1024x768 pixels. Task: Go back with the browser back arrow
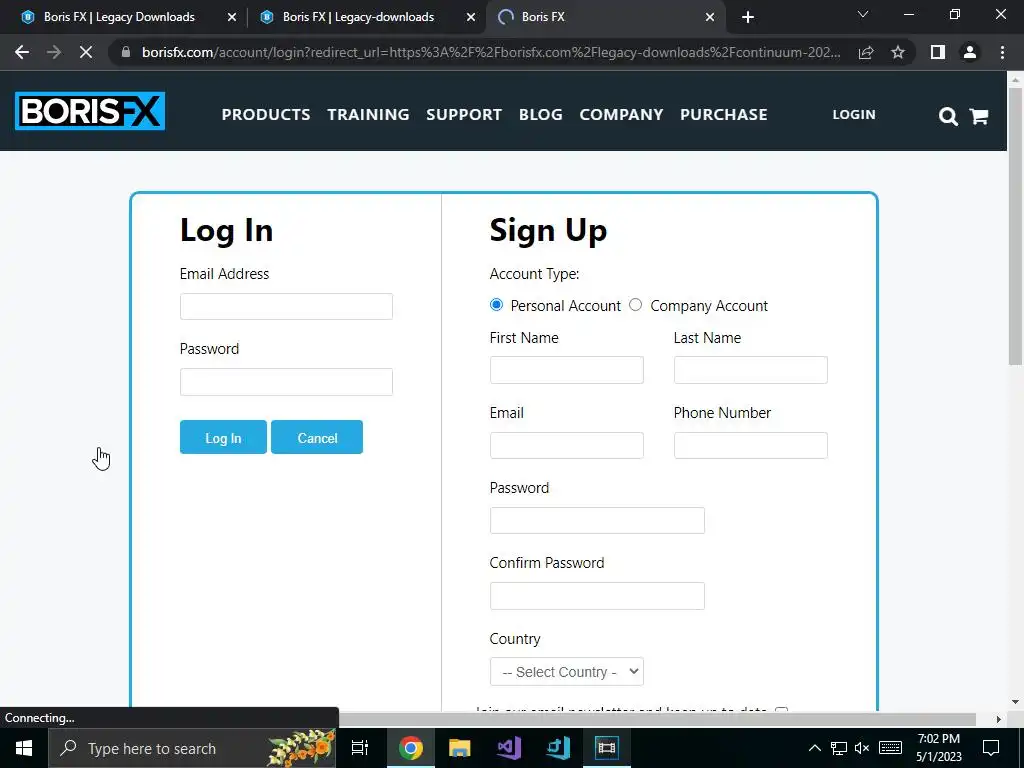click(22, 52)
